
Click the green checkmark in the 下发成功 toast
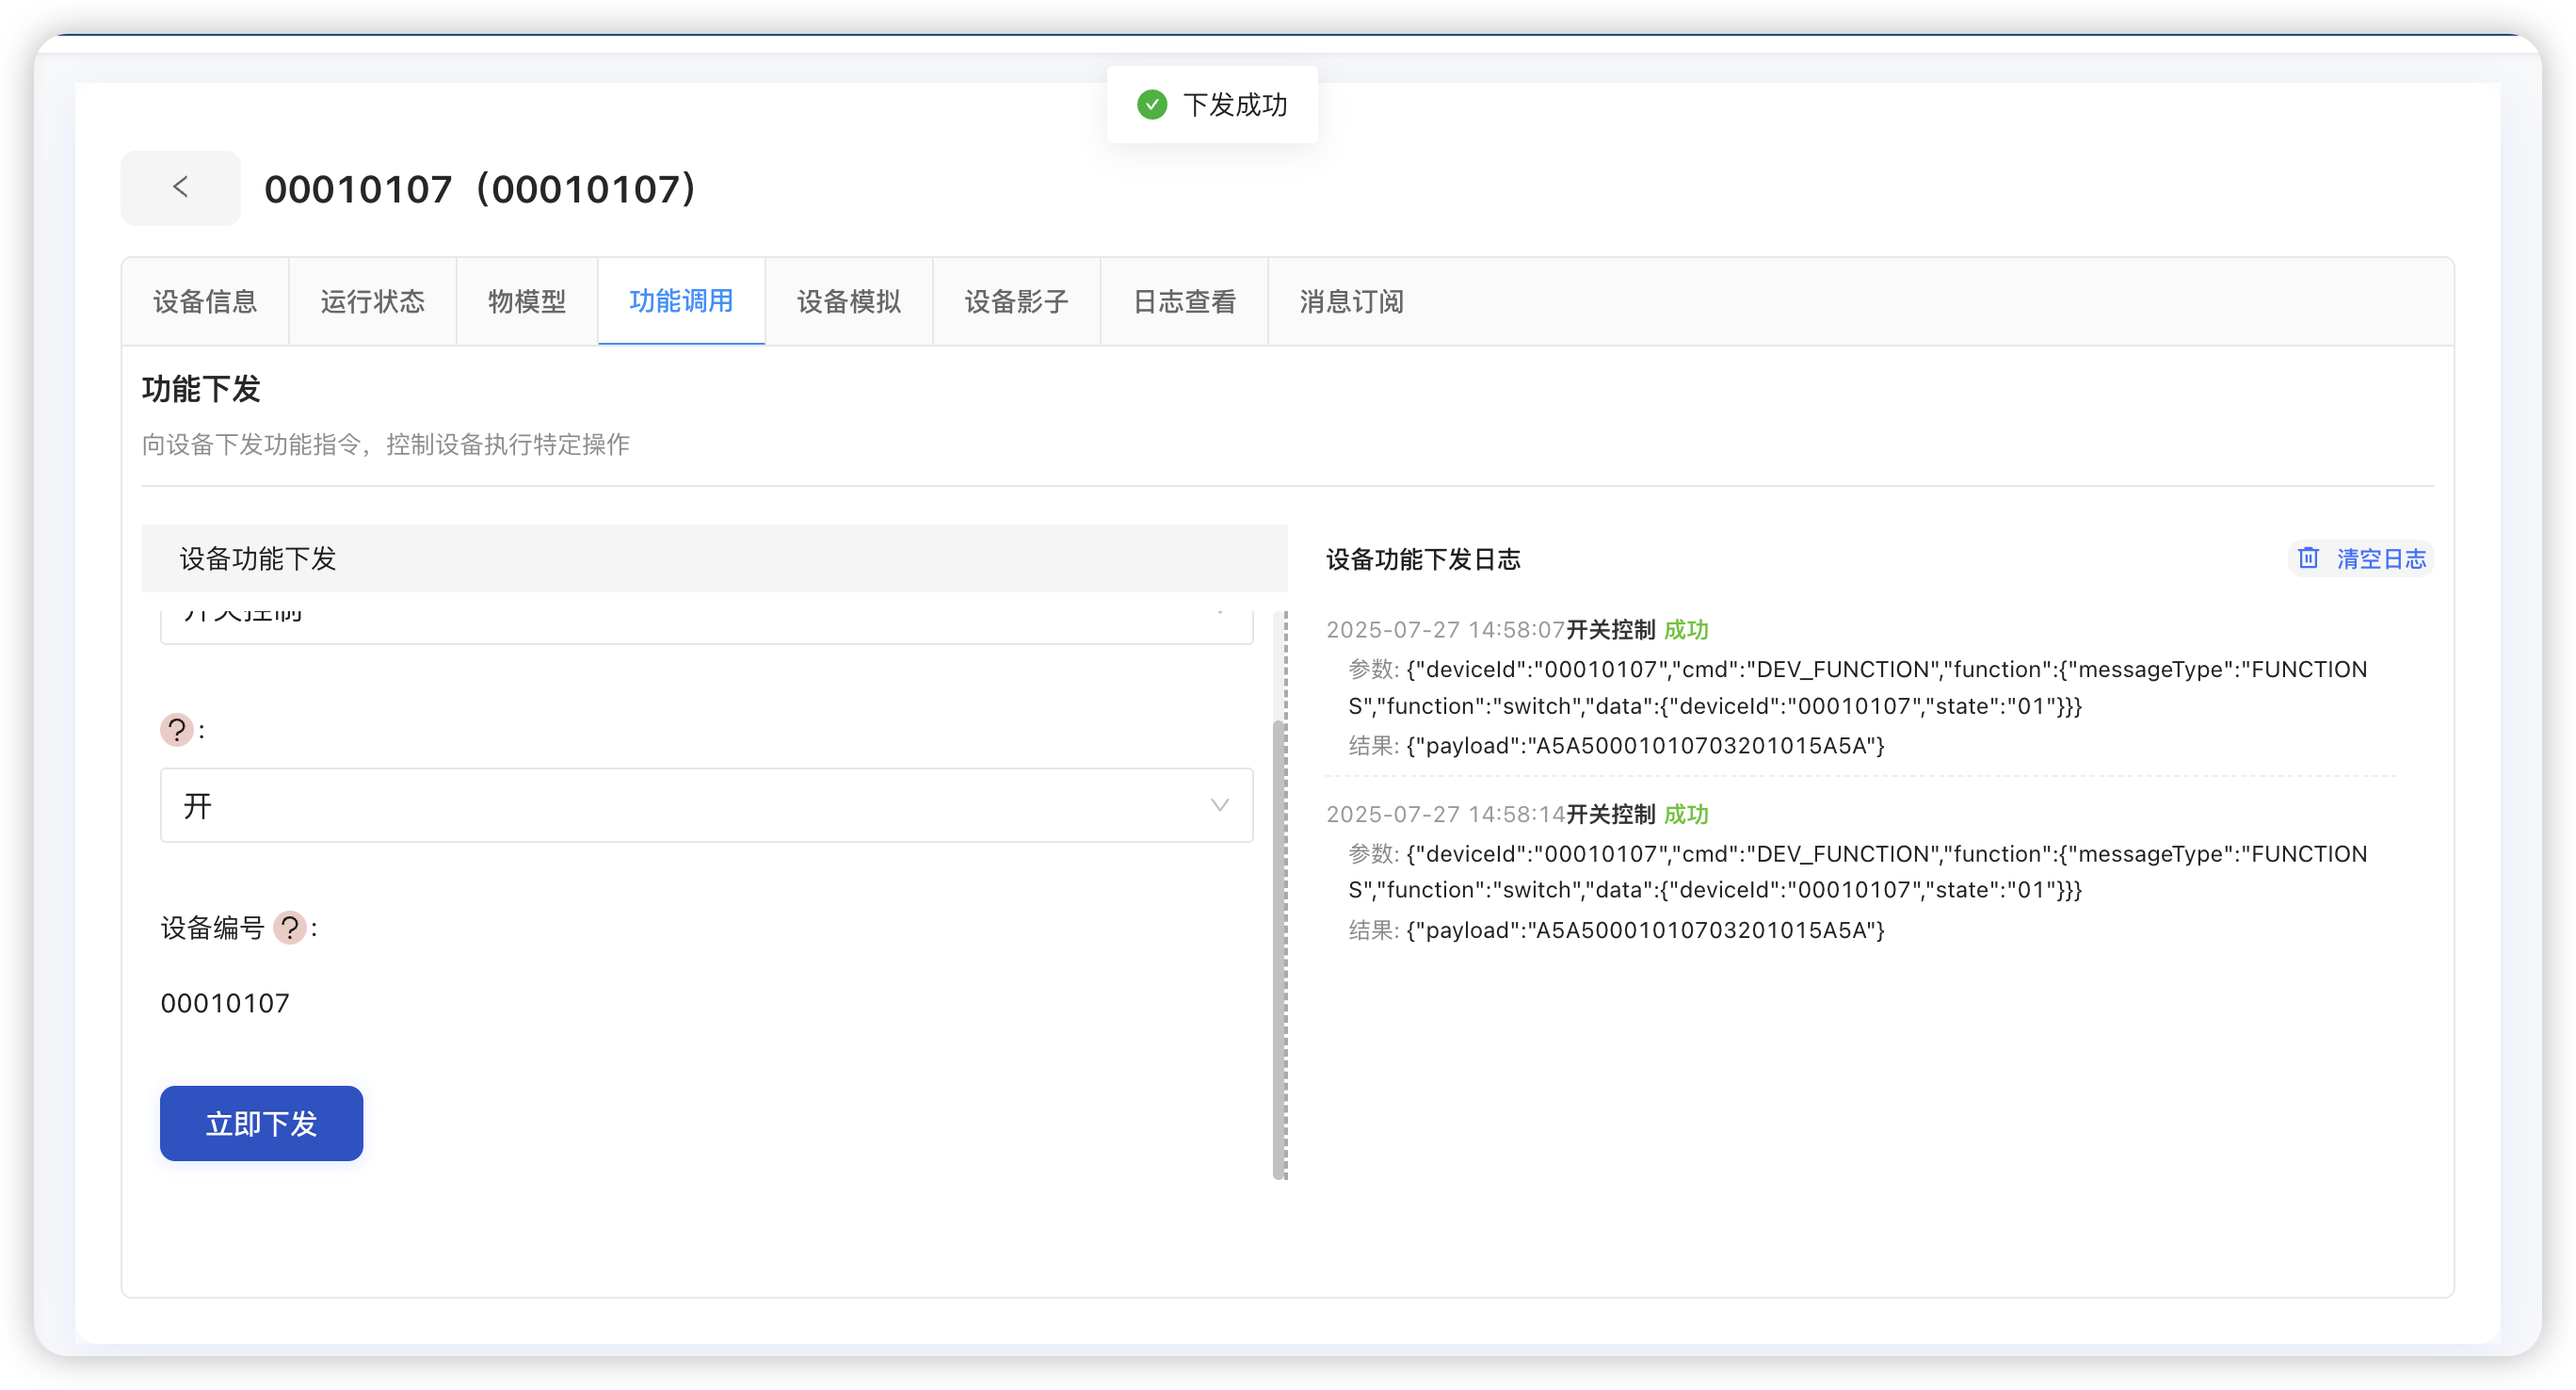point(1151,103)
